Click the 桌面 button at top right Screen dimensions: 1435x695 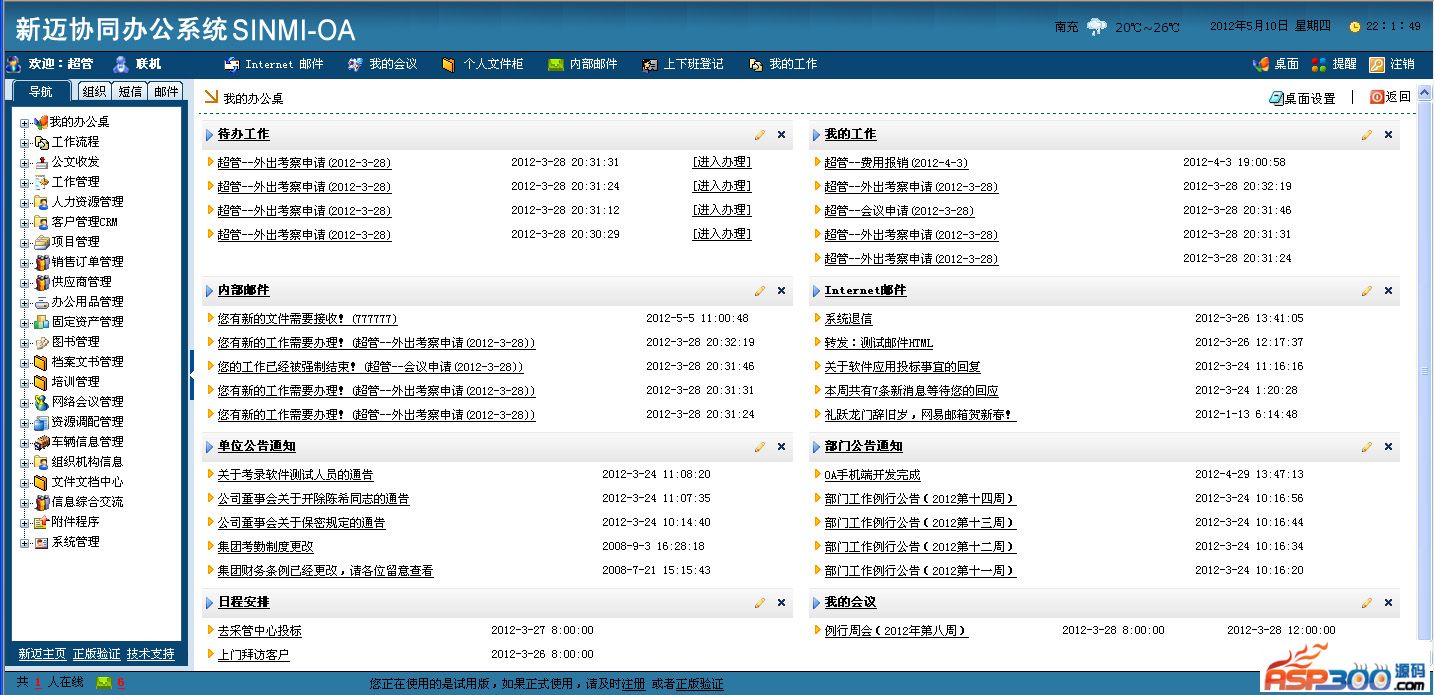click(1276, 64)
